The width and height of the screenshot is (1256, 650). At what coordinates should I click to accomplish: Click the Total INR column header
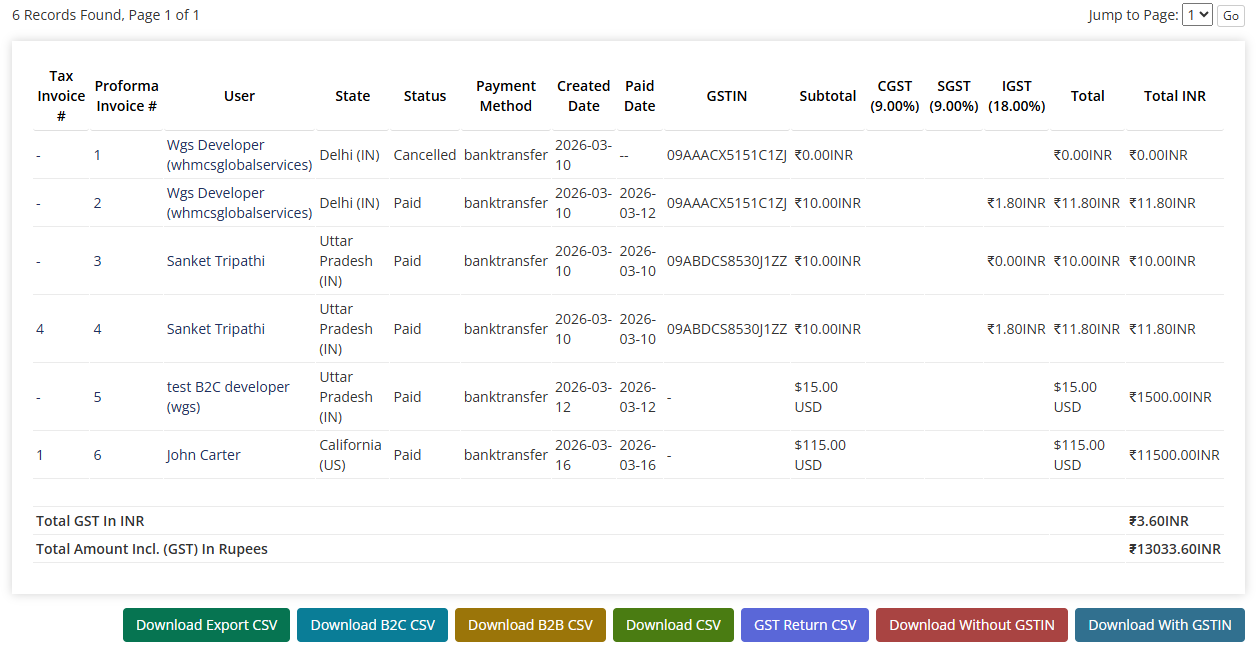[x=1174, y=96]
